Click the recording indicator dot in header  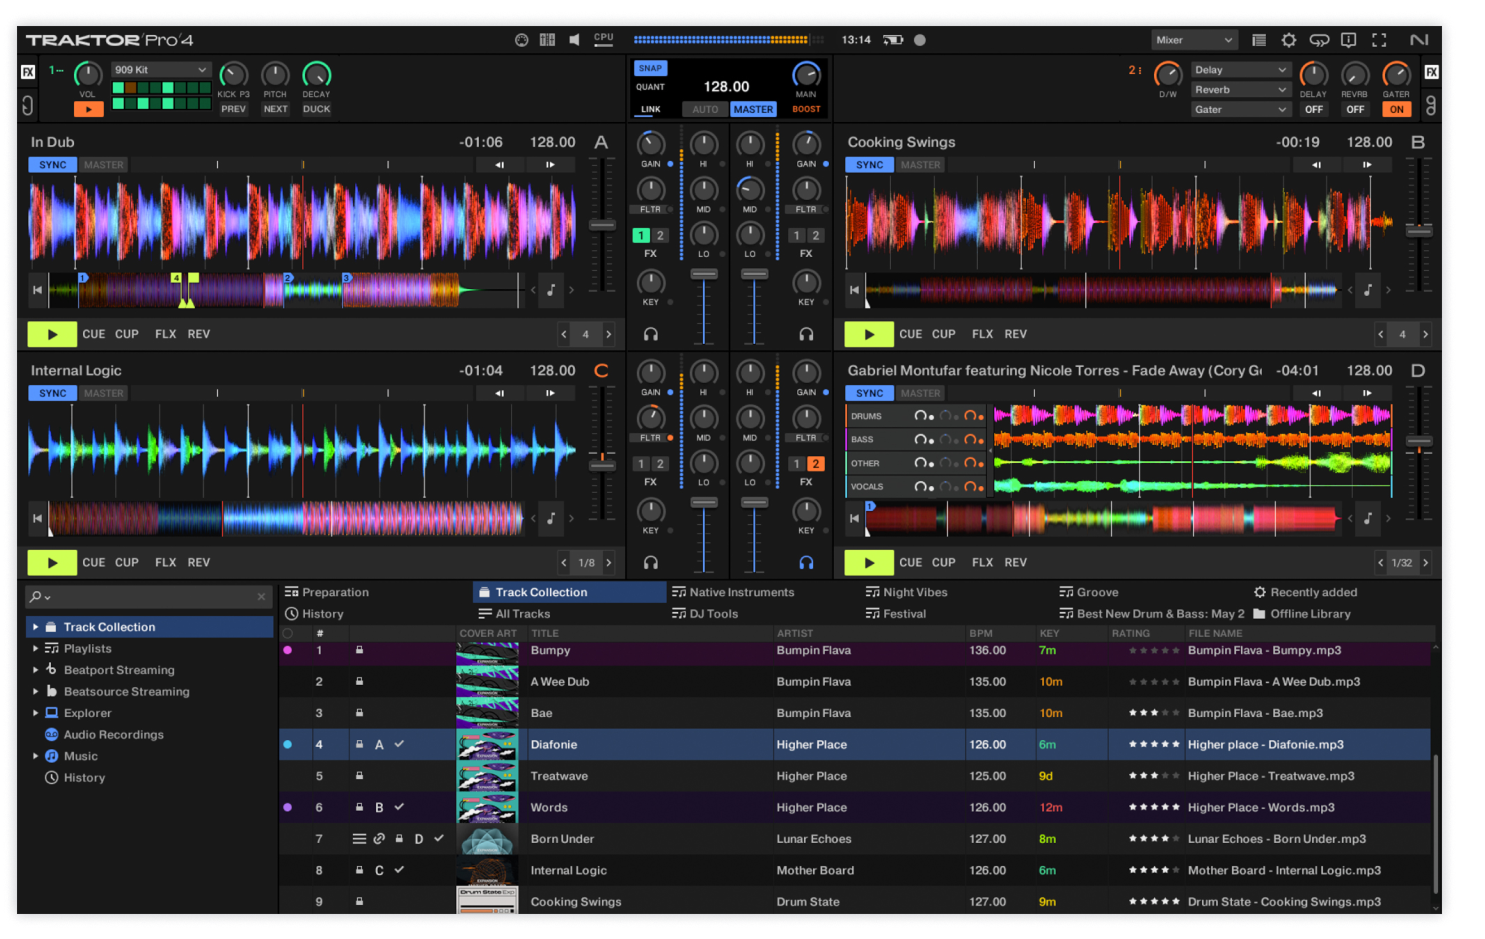[x=920, y=40]
